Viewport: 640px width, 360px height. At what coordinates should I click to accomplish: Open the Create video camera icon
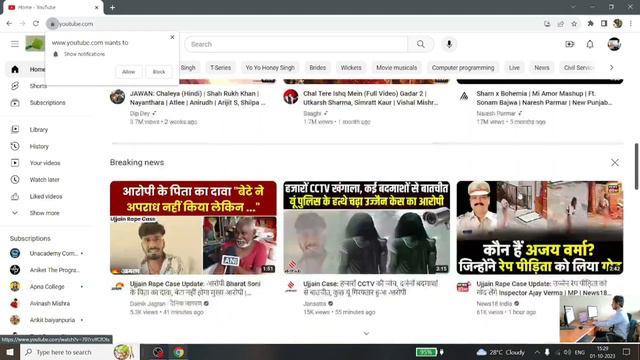(x=569, y=44)
